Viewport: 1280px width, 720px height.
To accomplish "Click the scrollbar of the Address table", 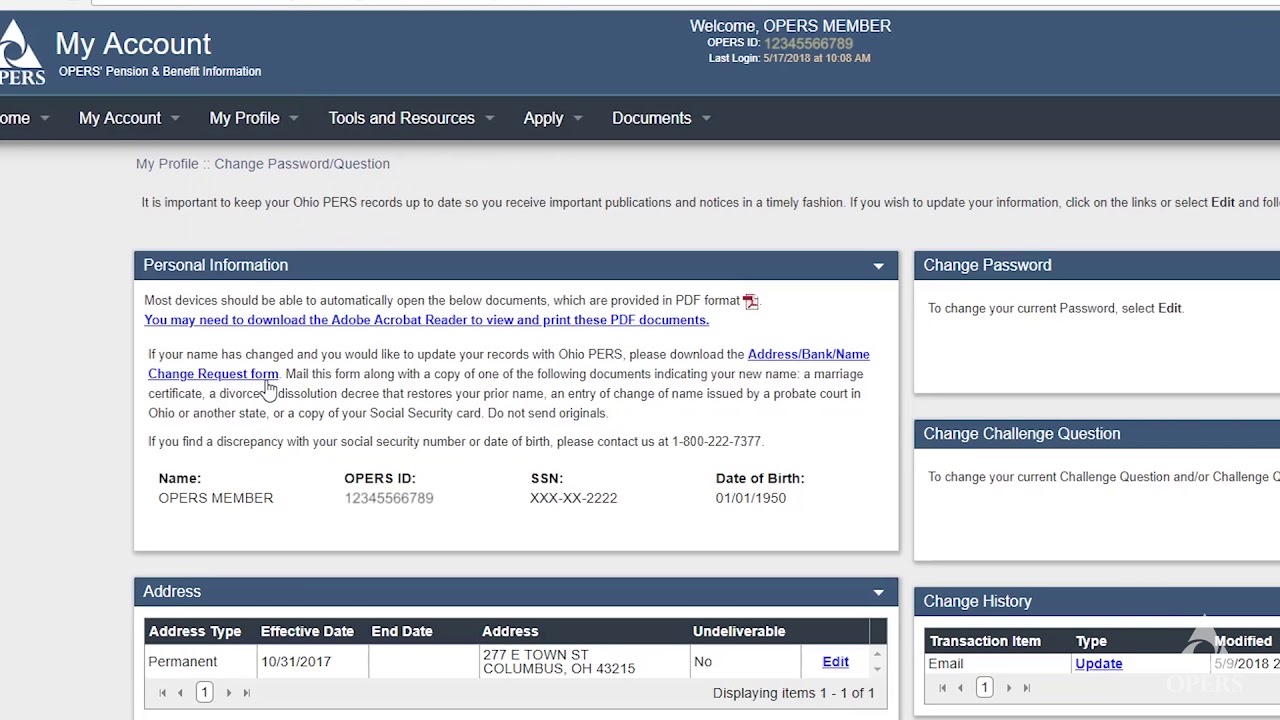I will pos(877,661).
